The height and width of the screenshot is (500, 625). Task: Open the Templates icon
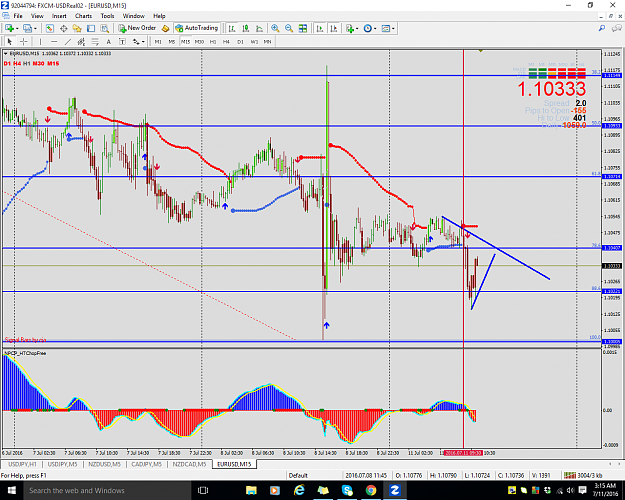coord(386,28)
